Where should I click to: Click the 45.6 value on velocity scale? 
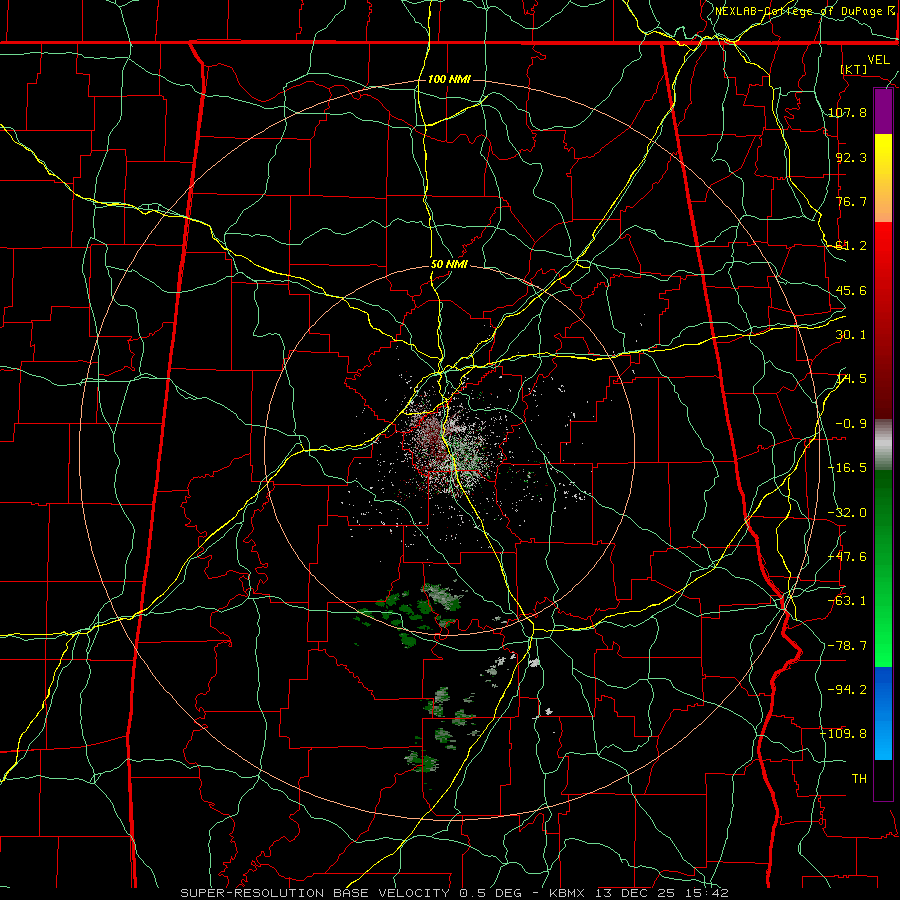pos(851,290)
